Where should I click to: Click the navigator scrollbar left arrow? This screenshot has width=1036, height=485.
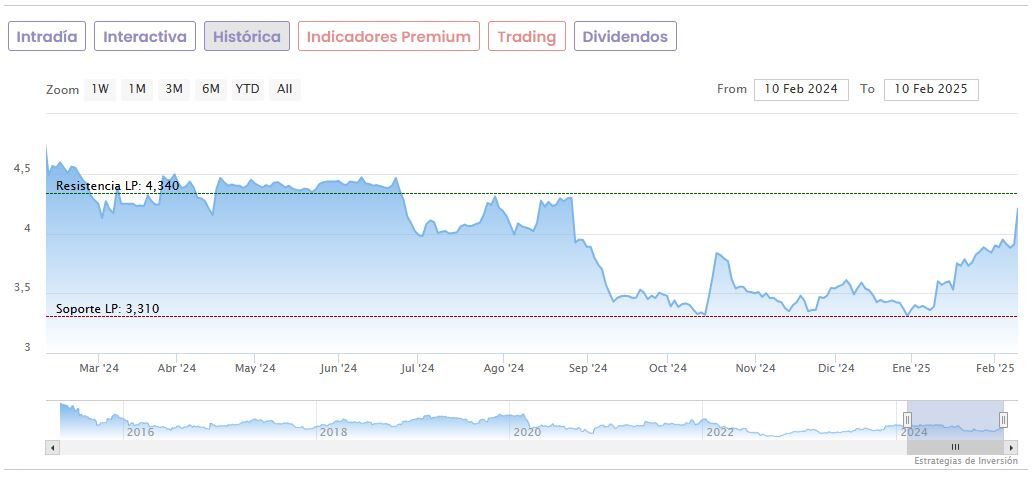[53, 447]
